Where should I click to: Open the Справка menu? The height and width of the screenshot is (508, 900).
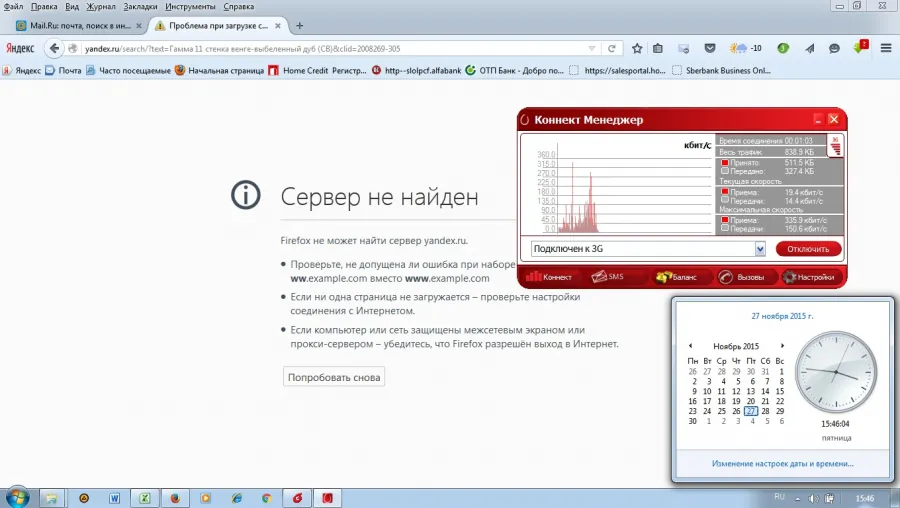point(238,7)
